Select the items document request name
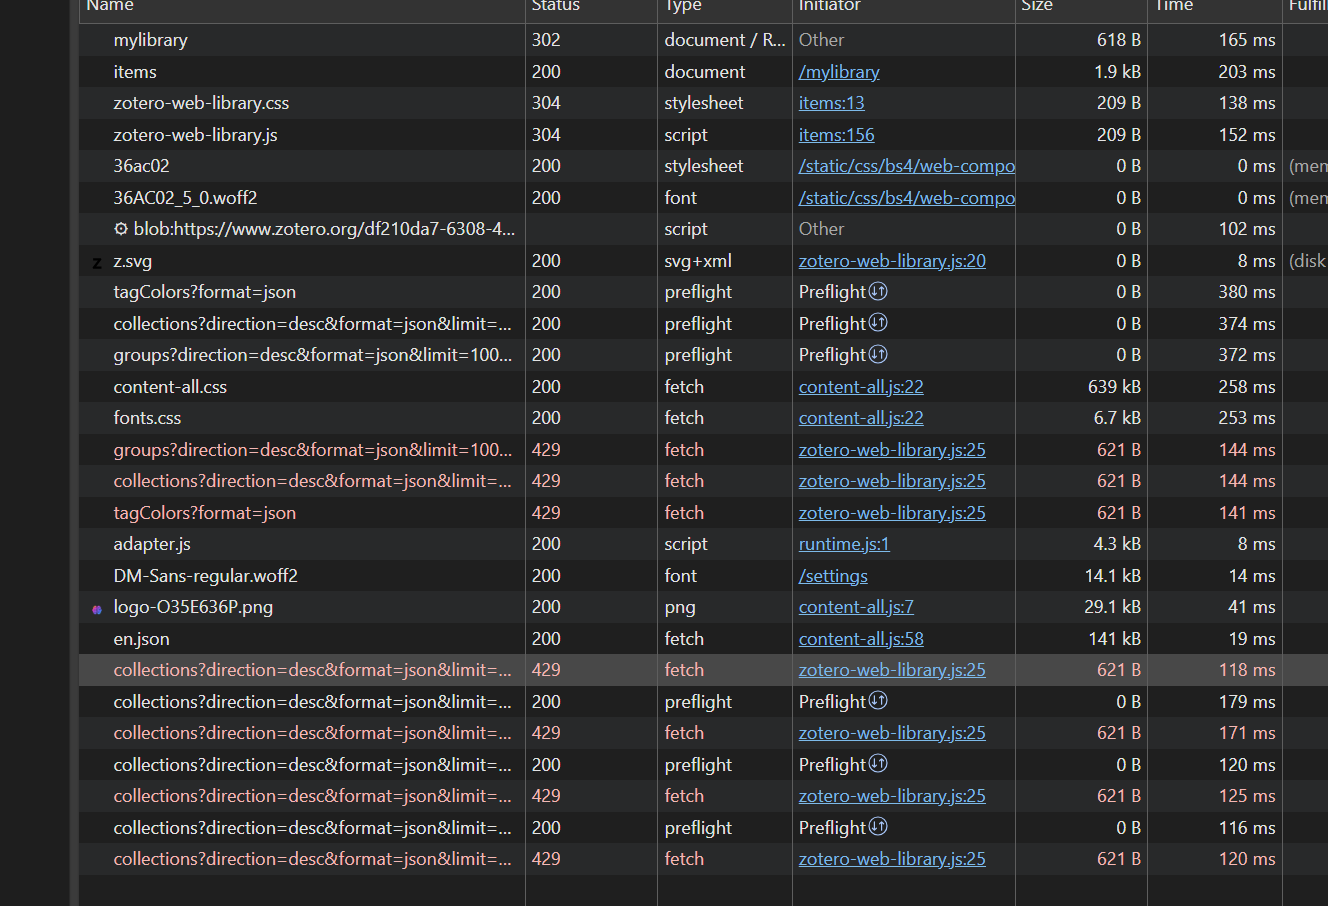 pyautogui.click(x=135, y=72)
